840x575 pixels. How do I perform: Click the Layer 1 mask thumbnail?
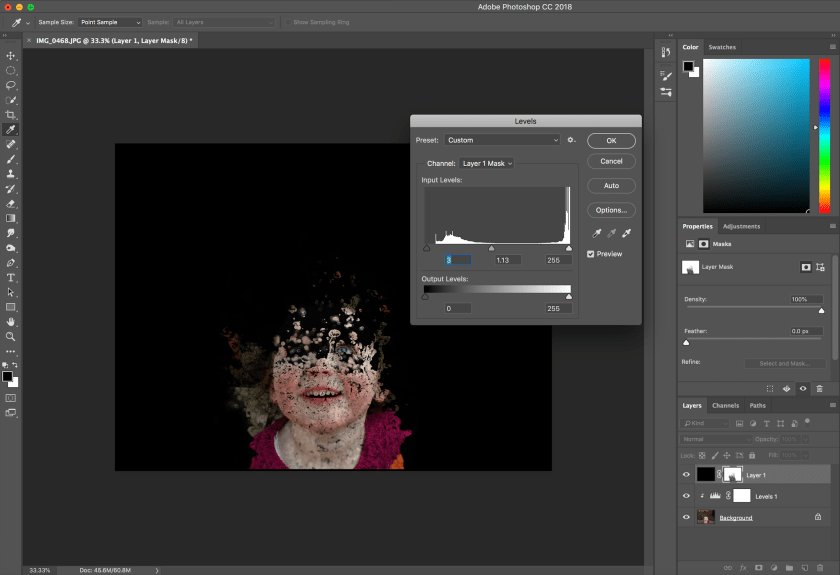[732, 475]
